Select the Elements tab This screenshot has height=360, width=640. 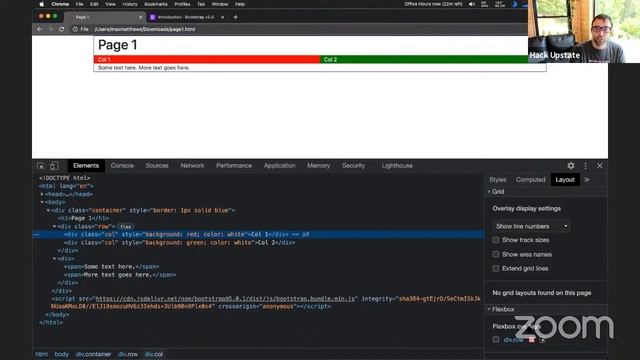86,166
